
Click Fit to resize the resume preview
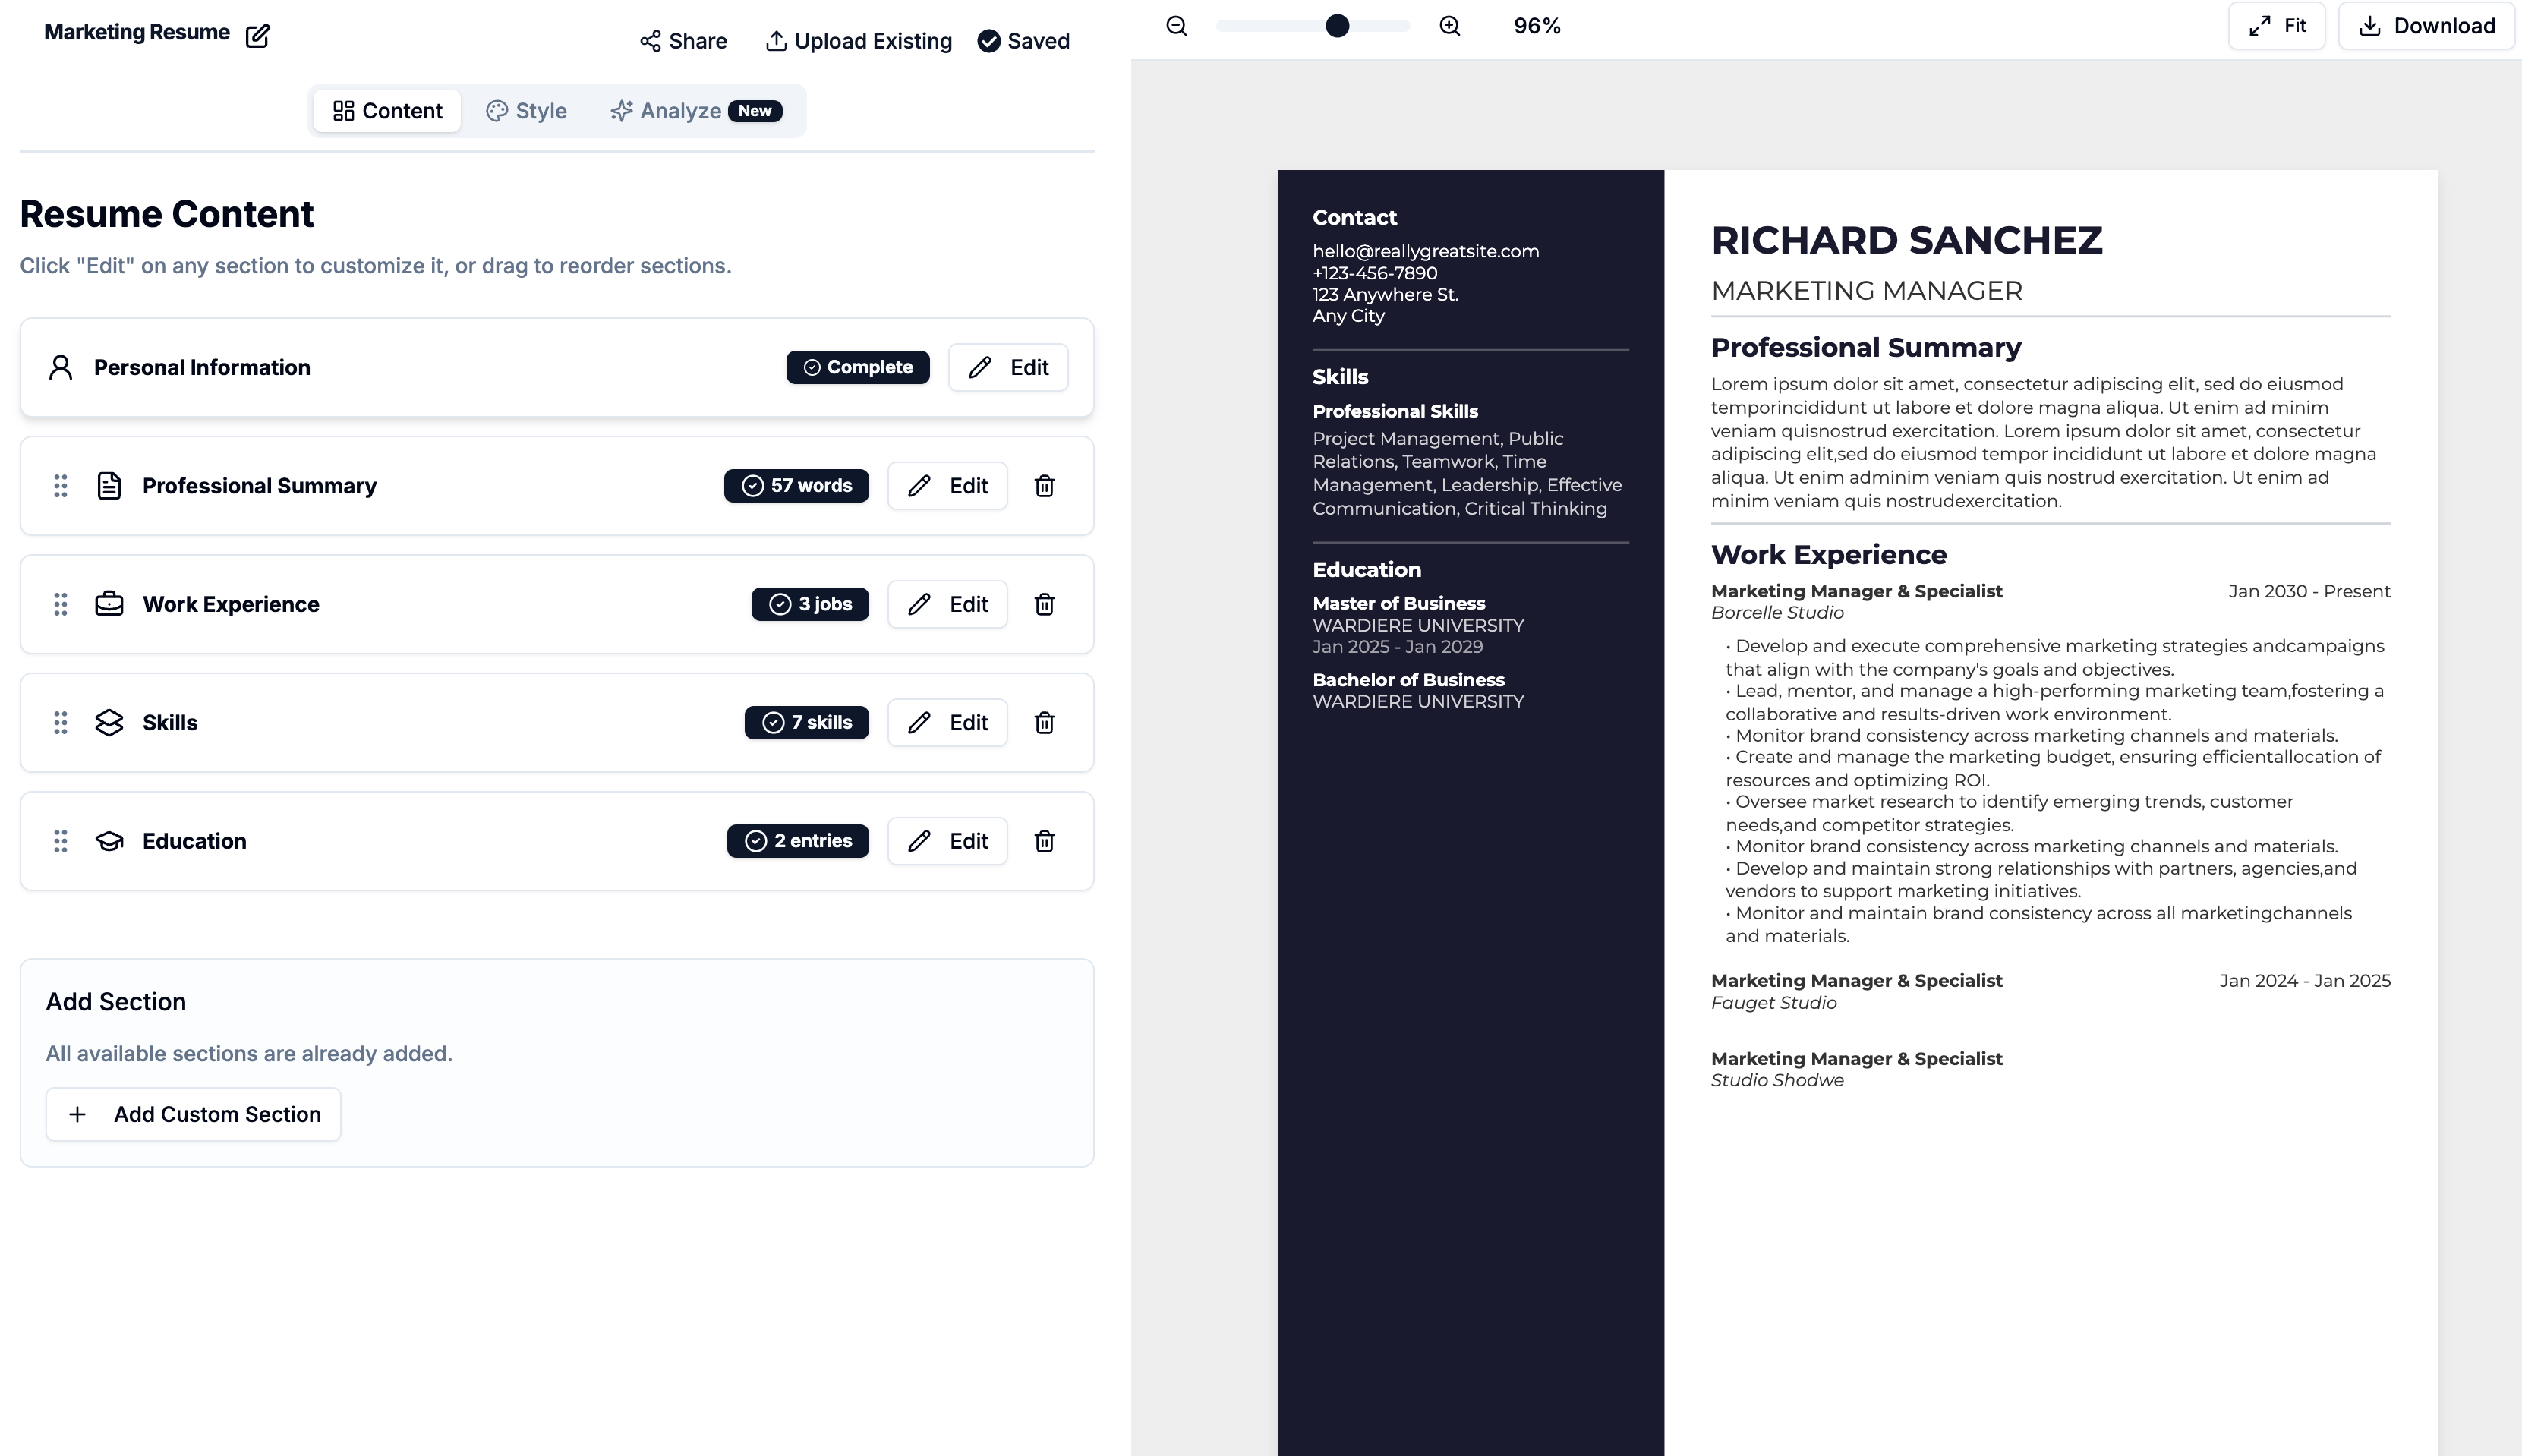tap(2277, 26)
